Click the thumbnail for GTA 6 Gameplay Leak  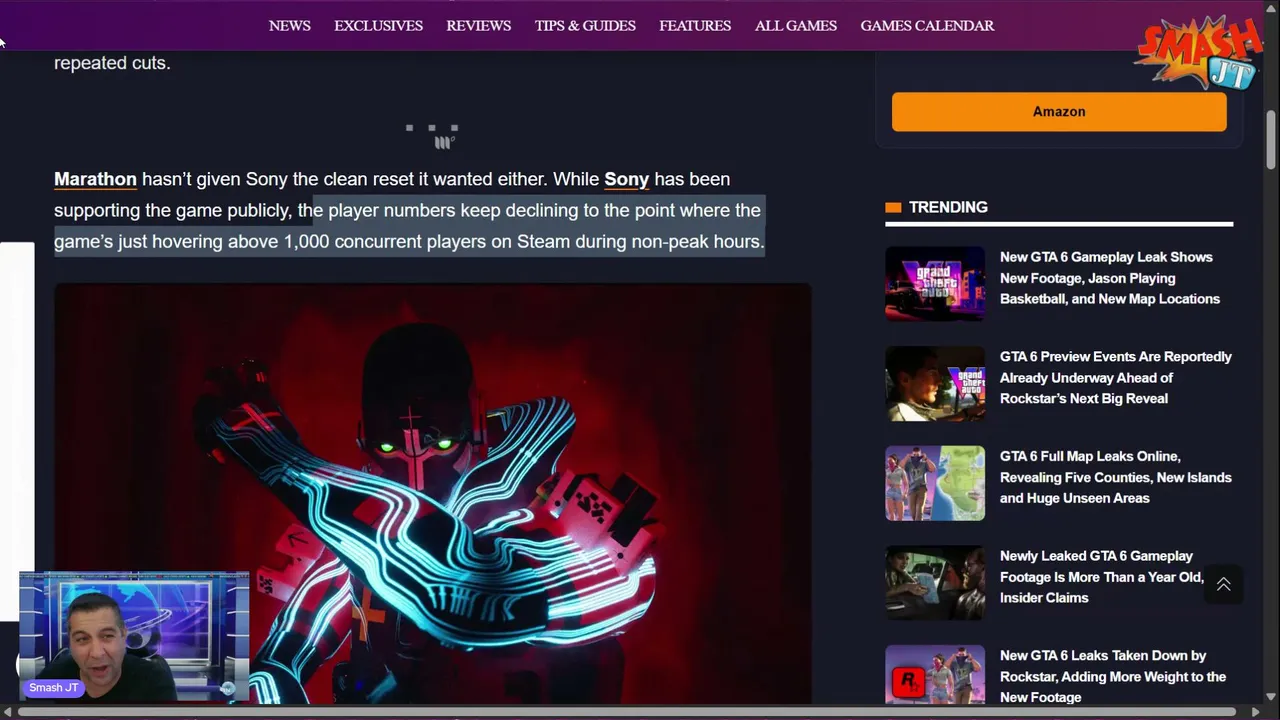(x=935, y=283)
